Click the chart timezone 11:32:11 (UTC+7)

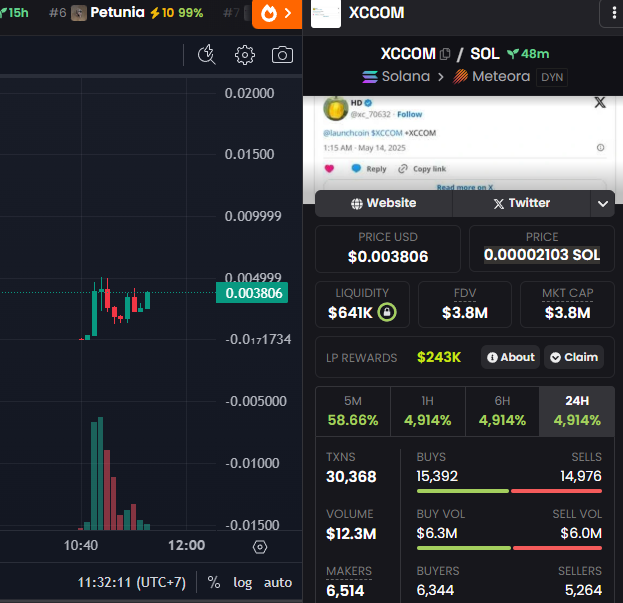(x=132, y=582)
